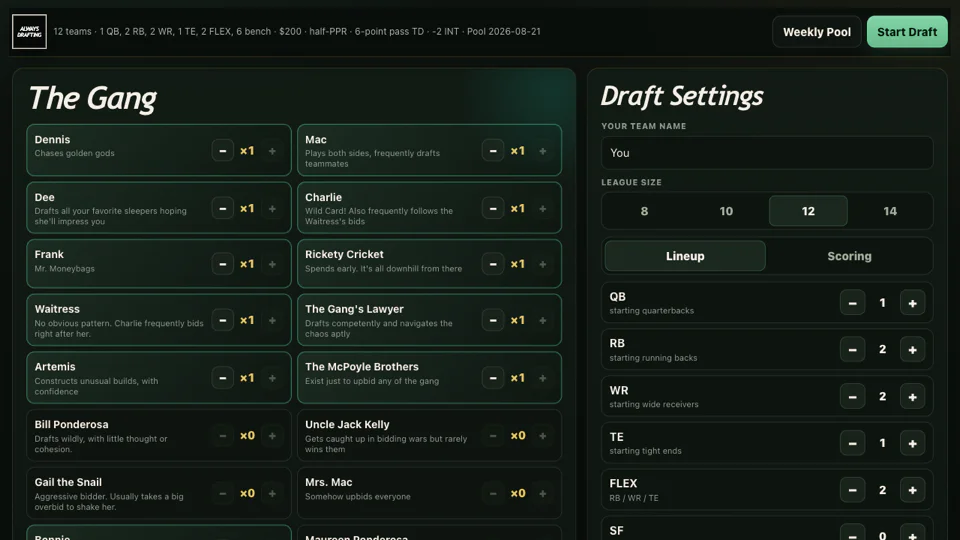Open the Weekly Pool

817,32
